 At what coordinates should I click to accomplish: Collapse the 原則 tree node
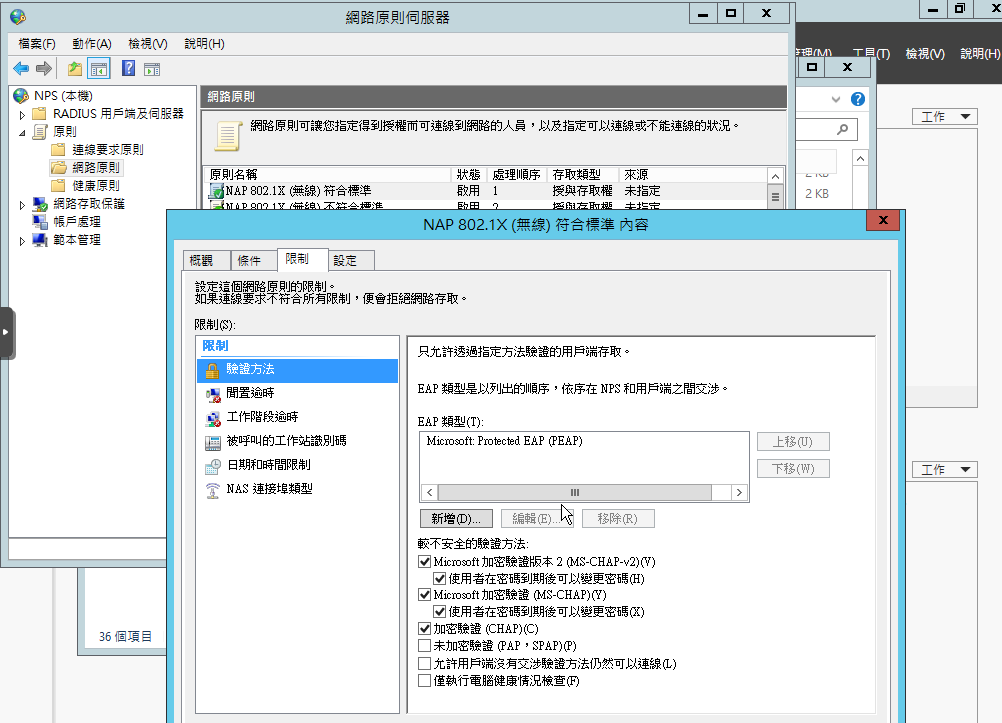(x=22, y=133)
